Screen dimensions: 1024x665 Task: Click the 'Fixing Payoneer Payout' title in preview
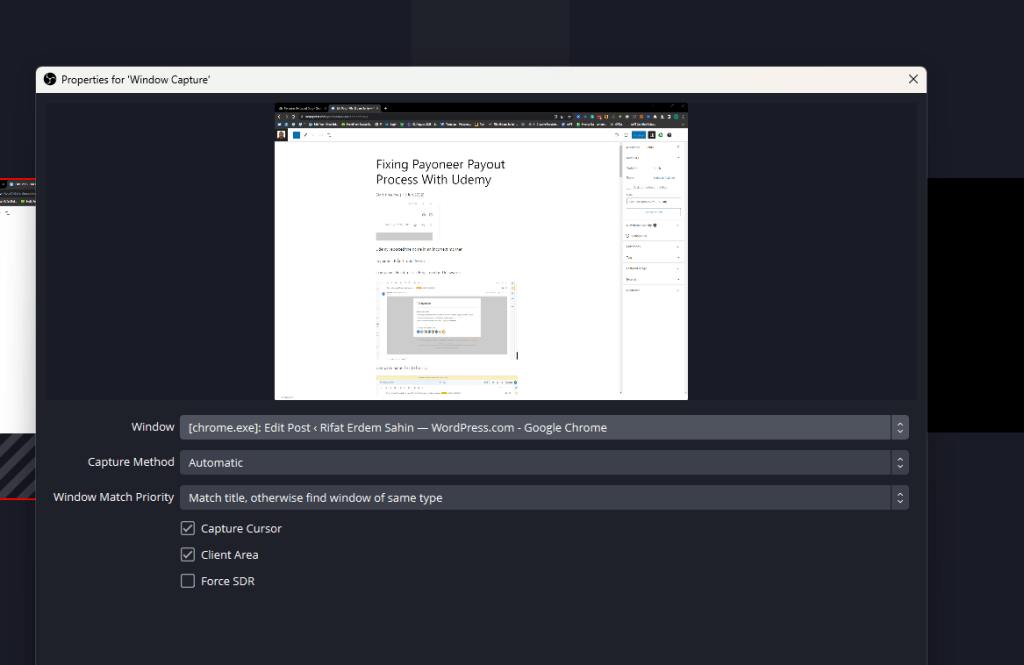[440, 172]
